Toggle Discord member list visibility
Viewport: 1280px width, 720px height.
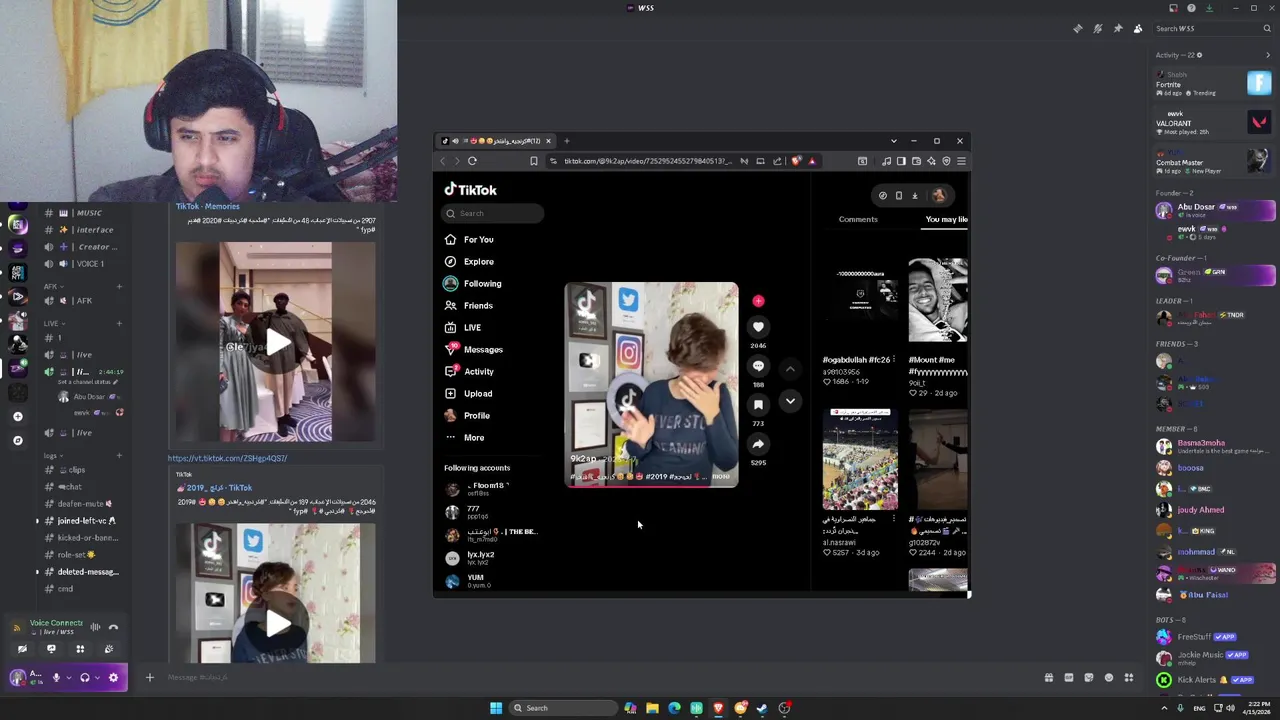pos(1138,29)
